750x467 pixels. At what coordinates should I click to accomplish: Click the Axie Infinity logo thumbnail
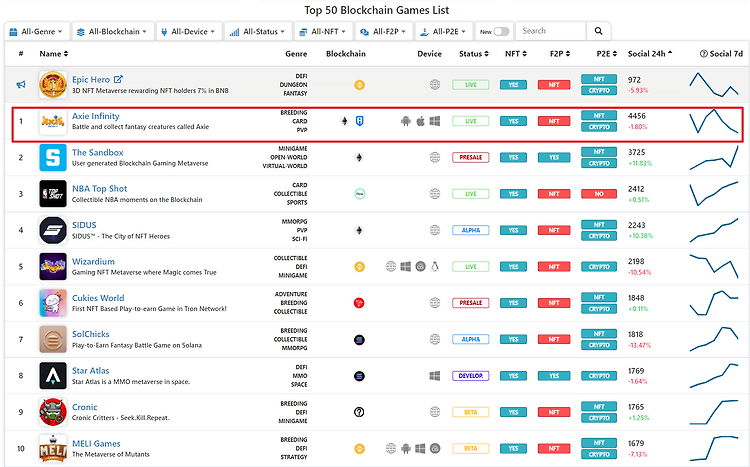[x=53, y=121]
